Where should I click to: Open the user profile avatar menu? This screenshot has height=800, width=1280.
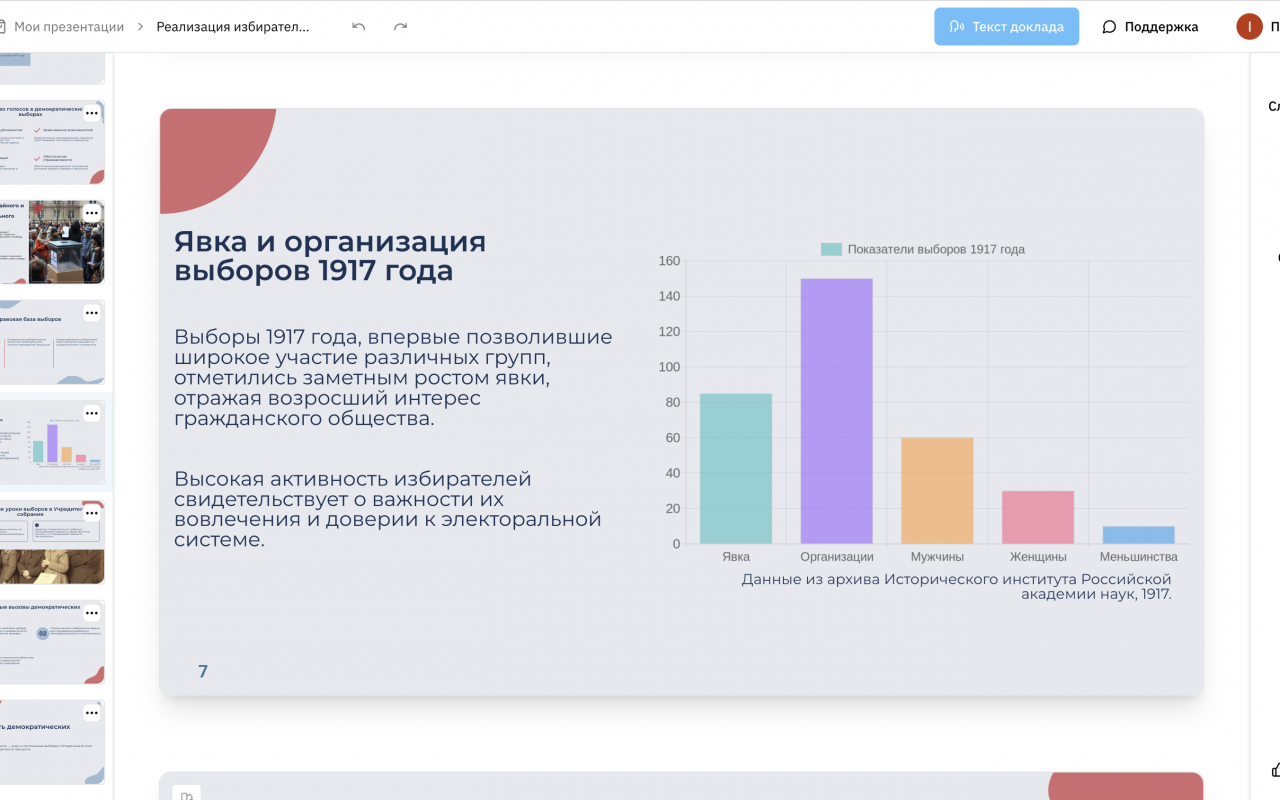pyautogui.click(x=1249, y=27)
